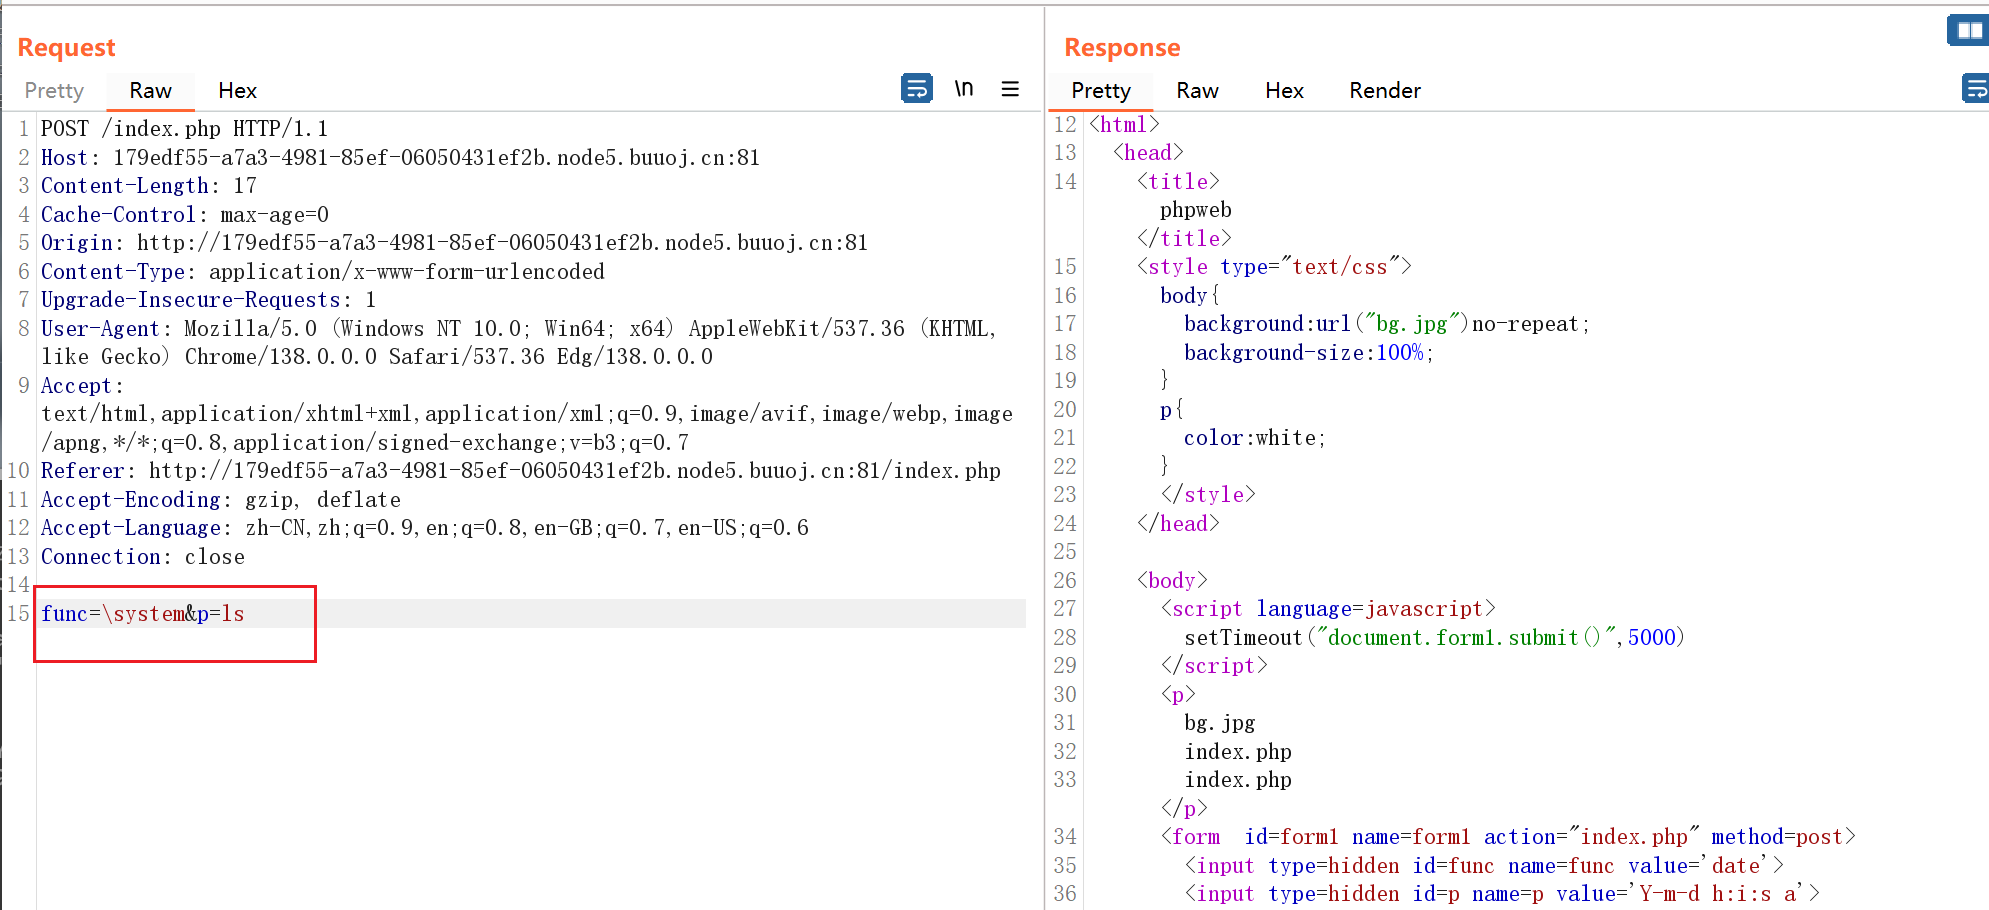
Task: Select the Hex tab in Response
Action: click(1284, 91)
